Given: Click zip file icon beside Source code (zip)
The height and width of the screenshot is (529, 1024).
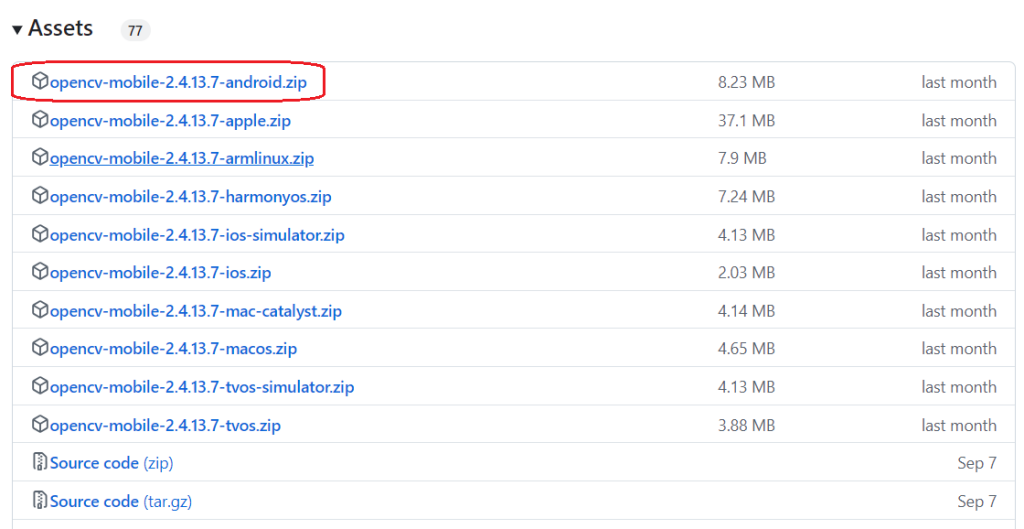Looking at the screenshot, I should pos(40,463).
